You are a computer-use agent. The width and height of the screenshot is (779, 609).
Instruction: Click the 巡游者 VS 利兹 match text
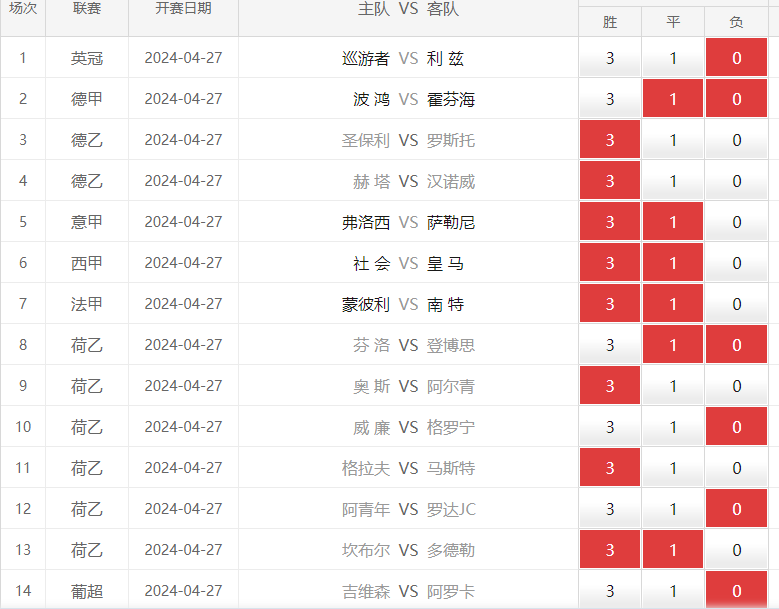coord(403,58)
